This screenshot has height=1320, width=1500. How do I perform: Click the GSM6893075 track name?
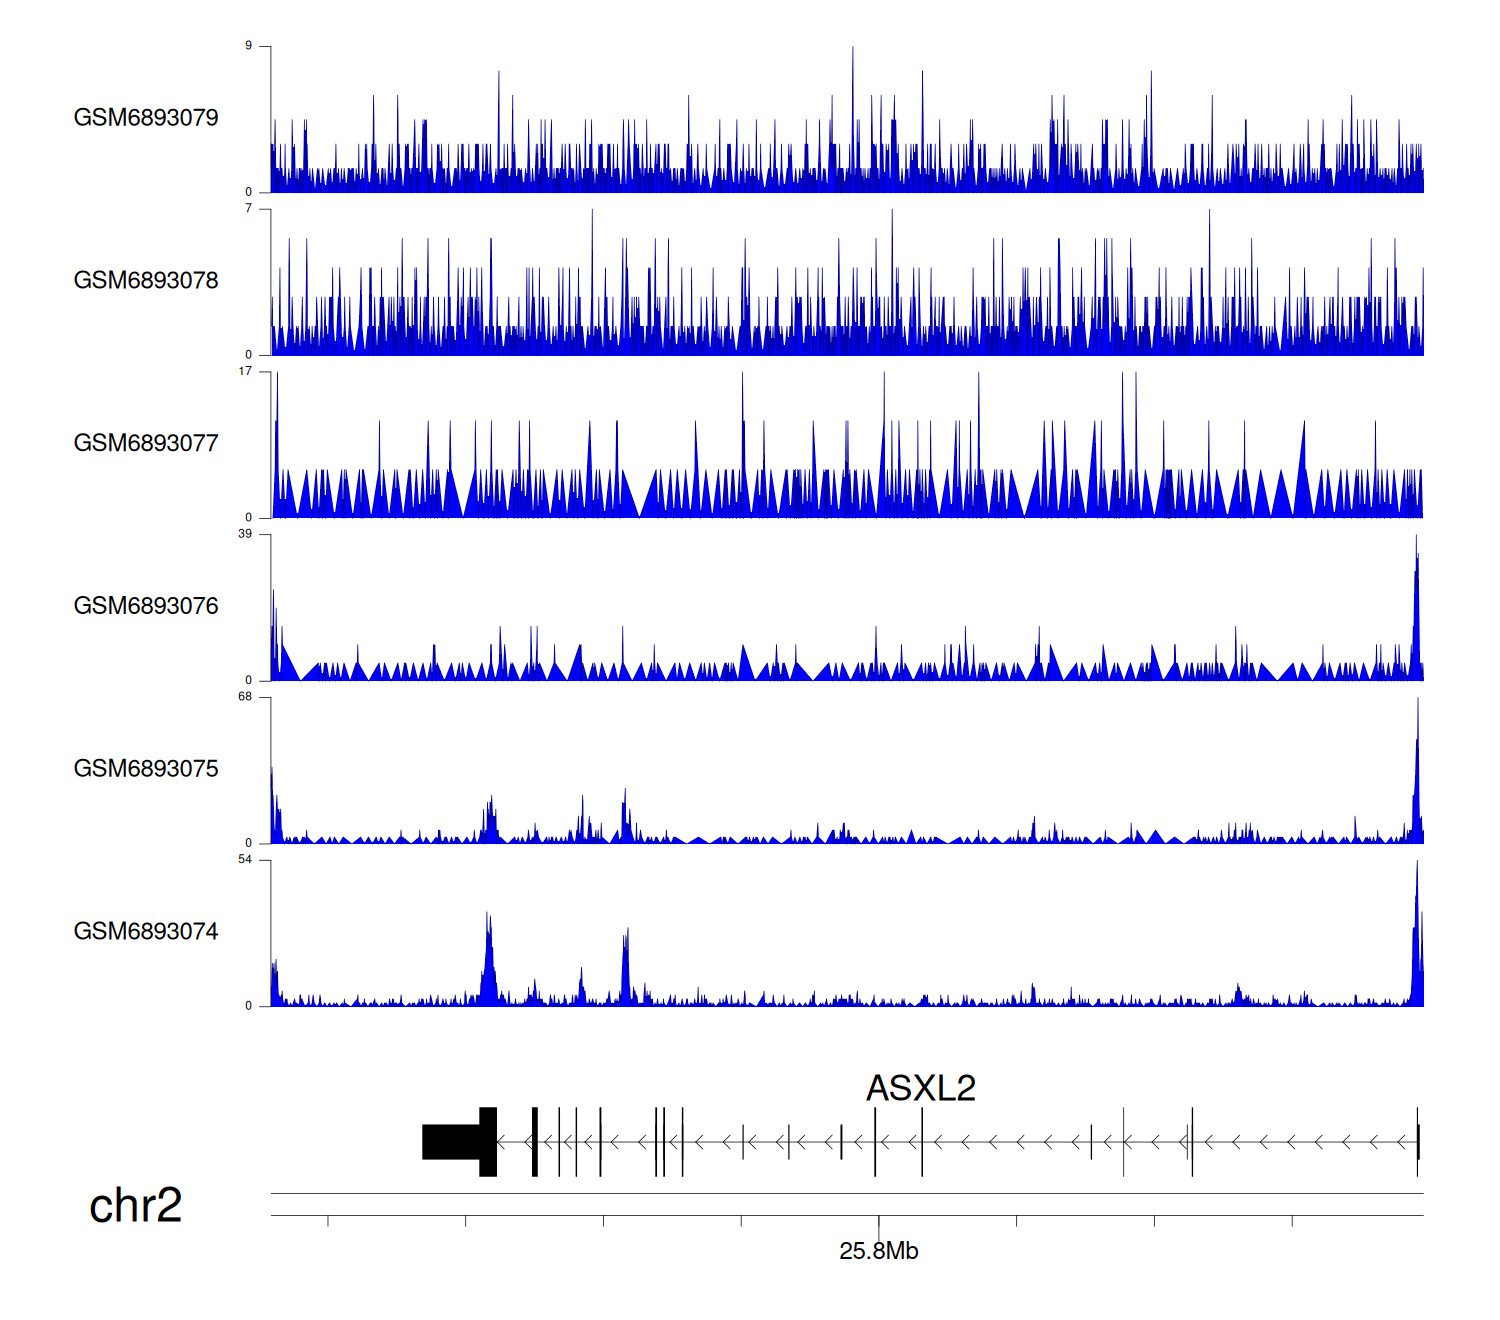click(x=146, y=769)
